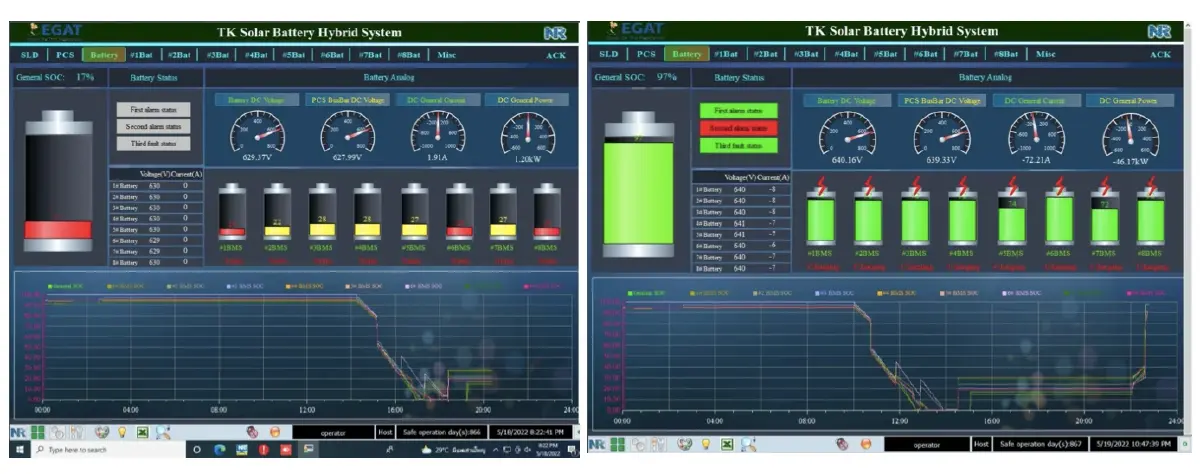Click the red Second alarm status indicator

coord(739,128)
